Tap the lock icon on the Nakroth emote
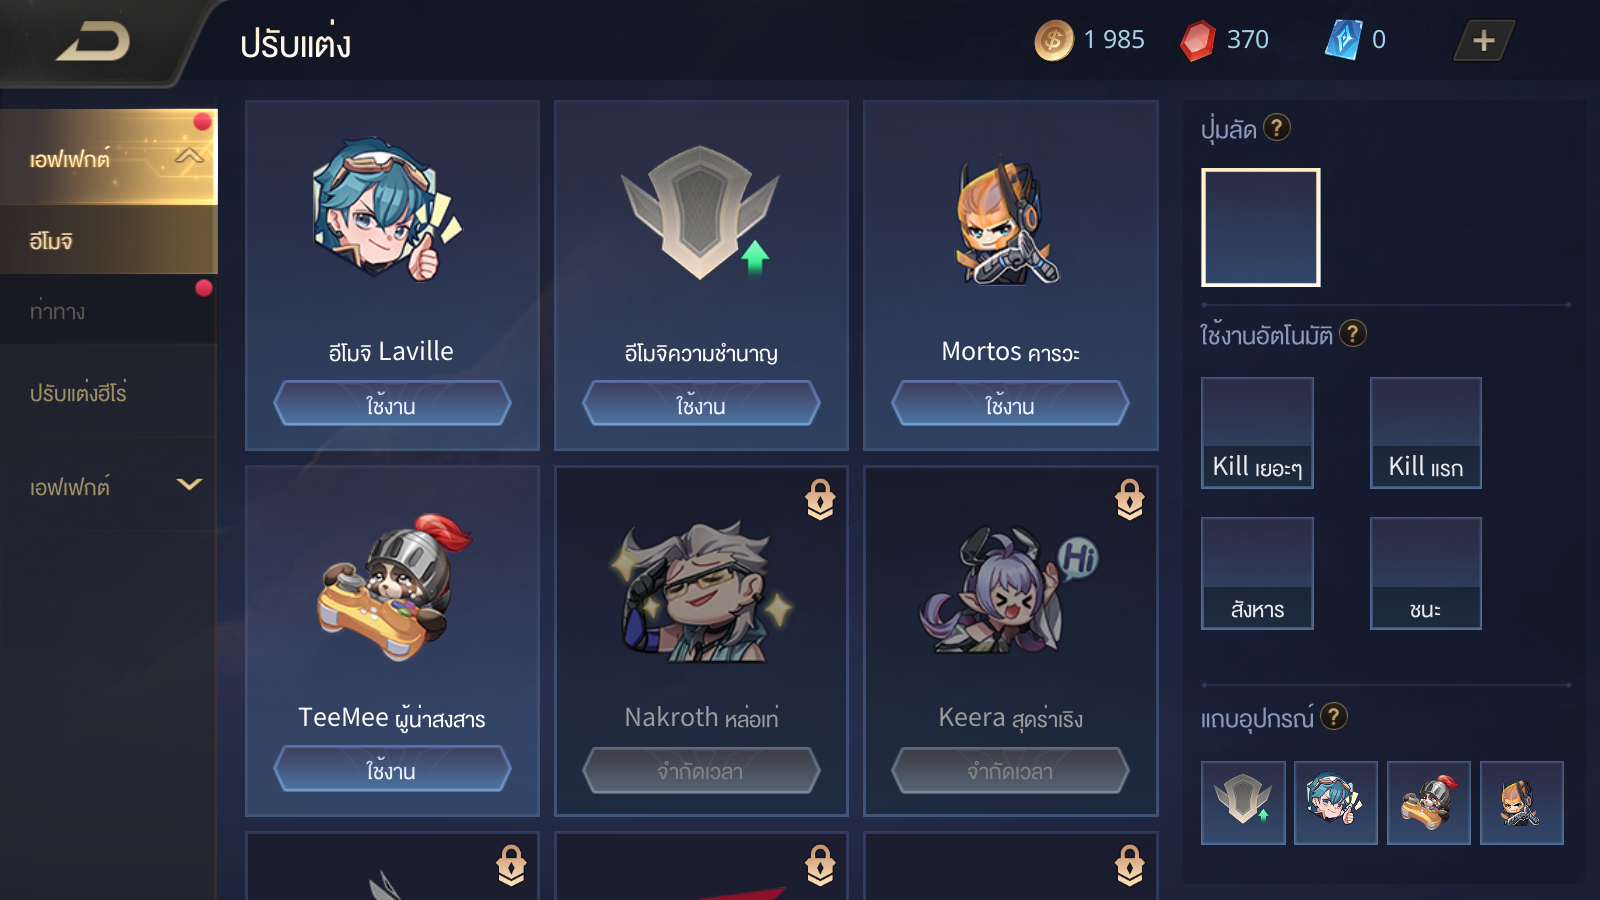The height and width of the screenshot is (900, 1600). [x=820, y=499]
